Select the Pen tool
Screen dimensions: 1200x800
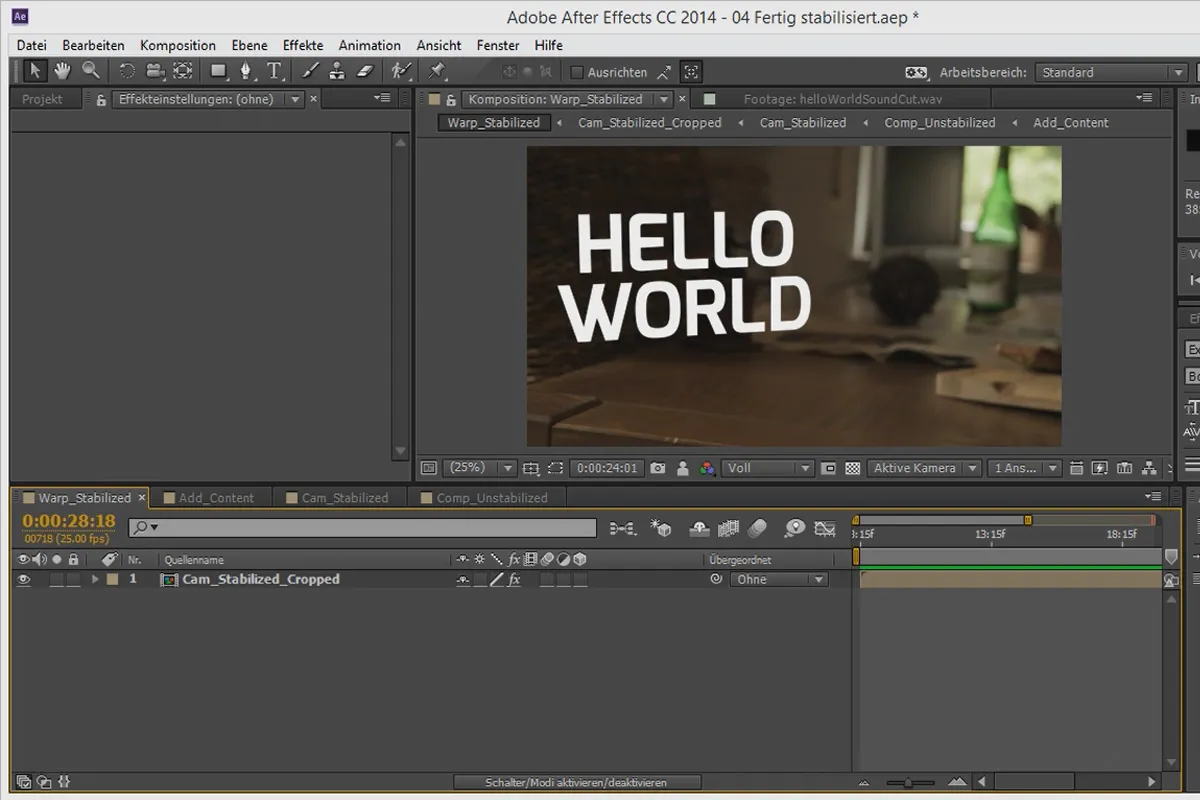(246, 71)
